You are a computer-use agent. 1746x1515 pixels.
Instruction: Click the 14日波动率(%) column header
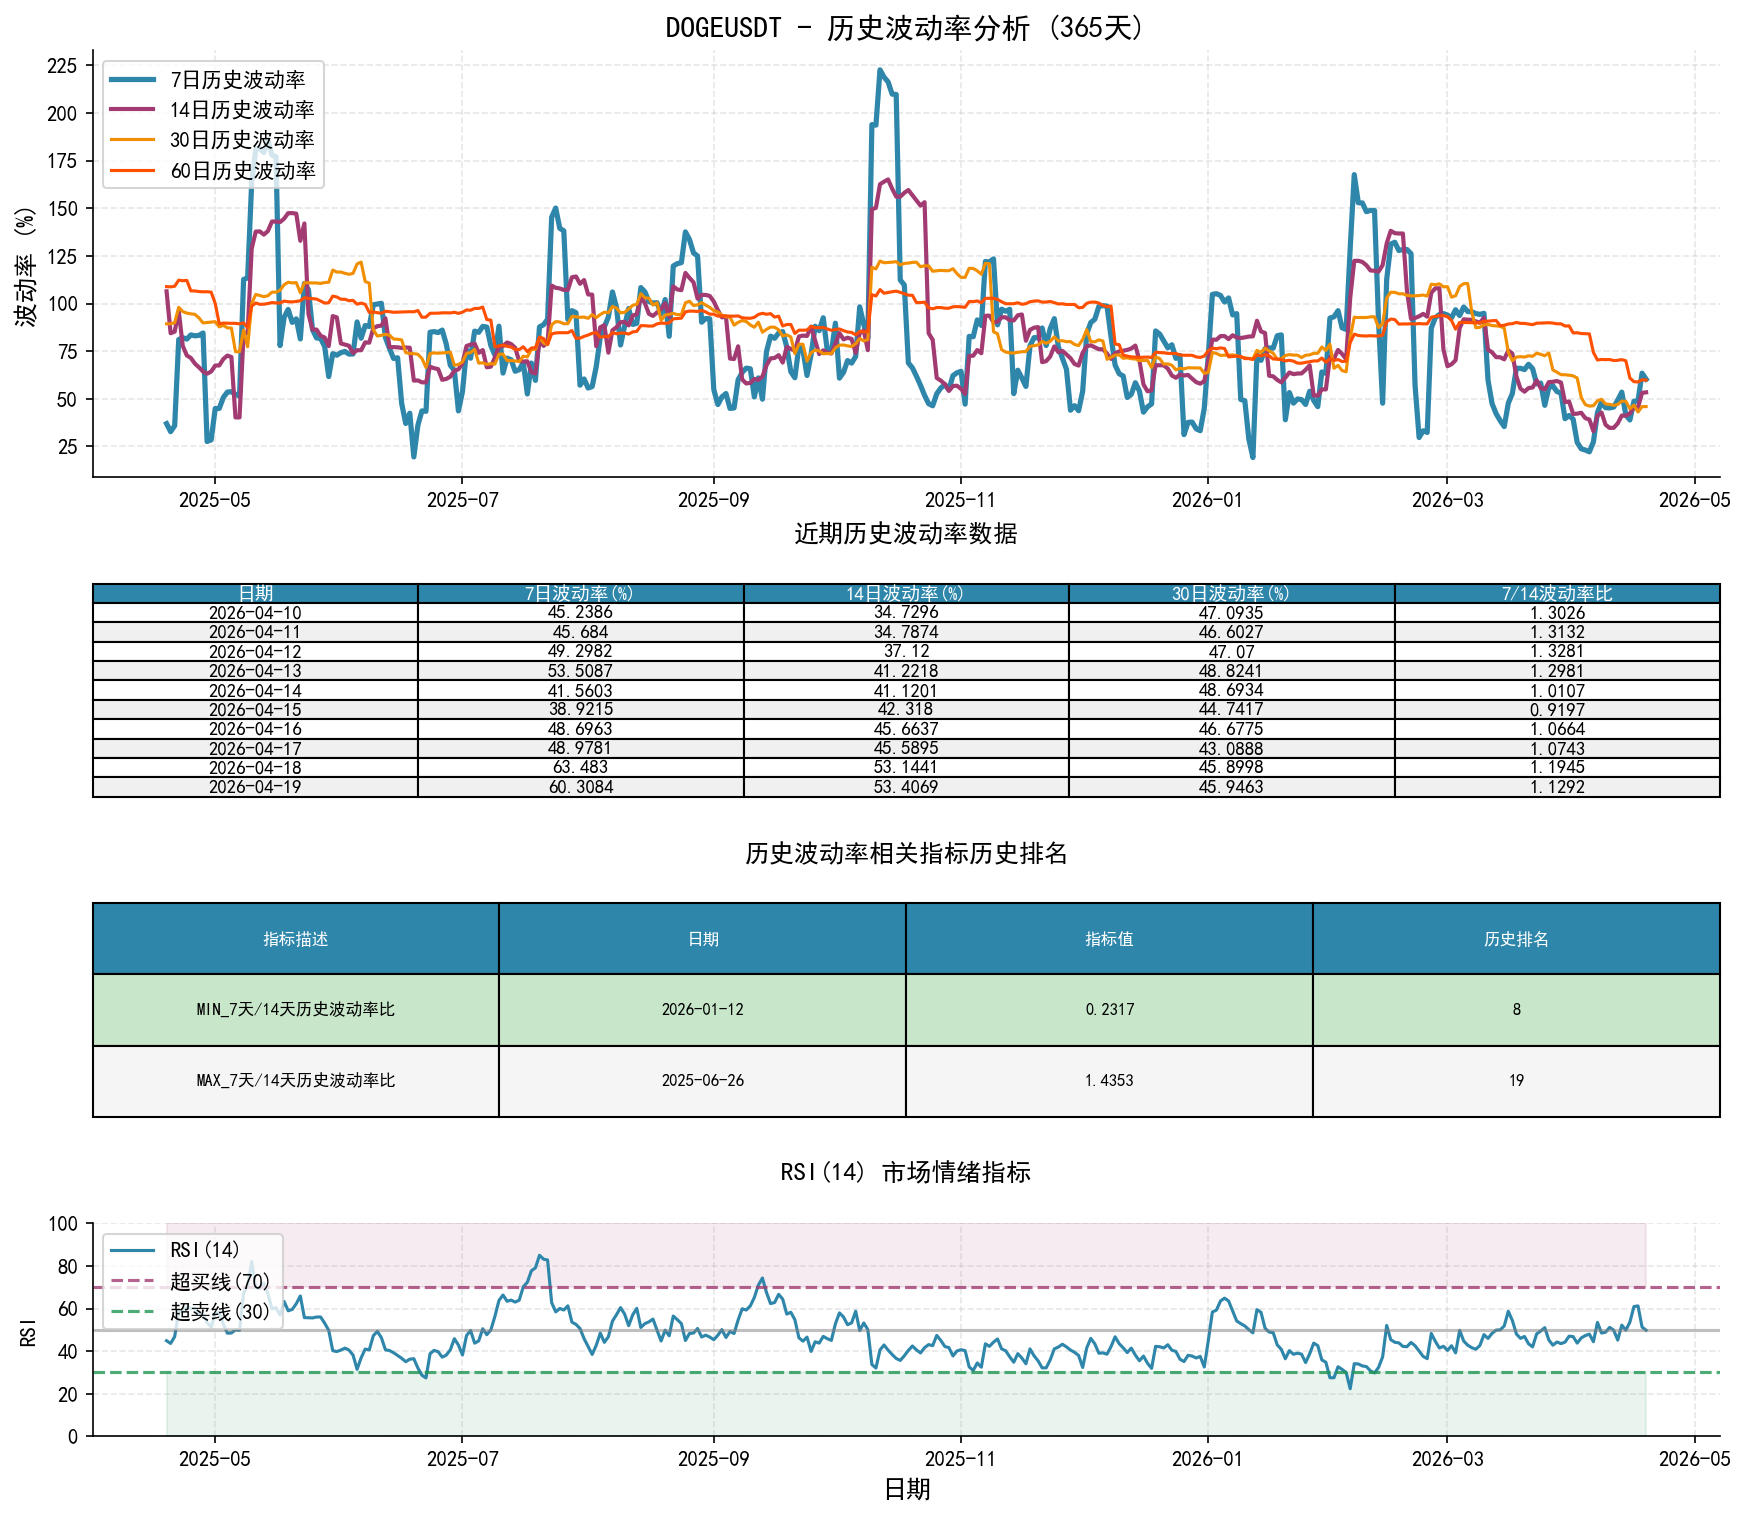906,594
